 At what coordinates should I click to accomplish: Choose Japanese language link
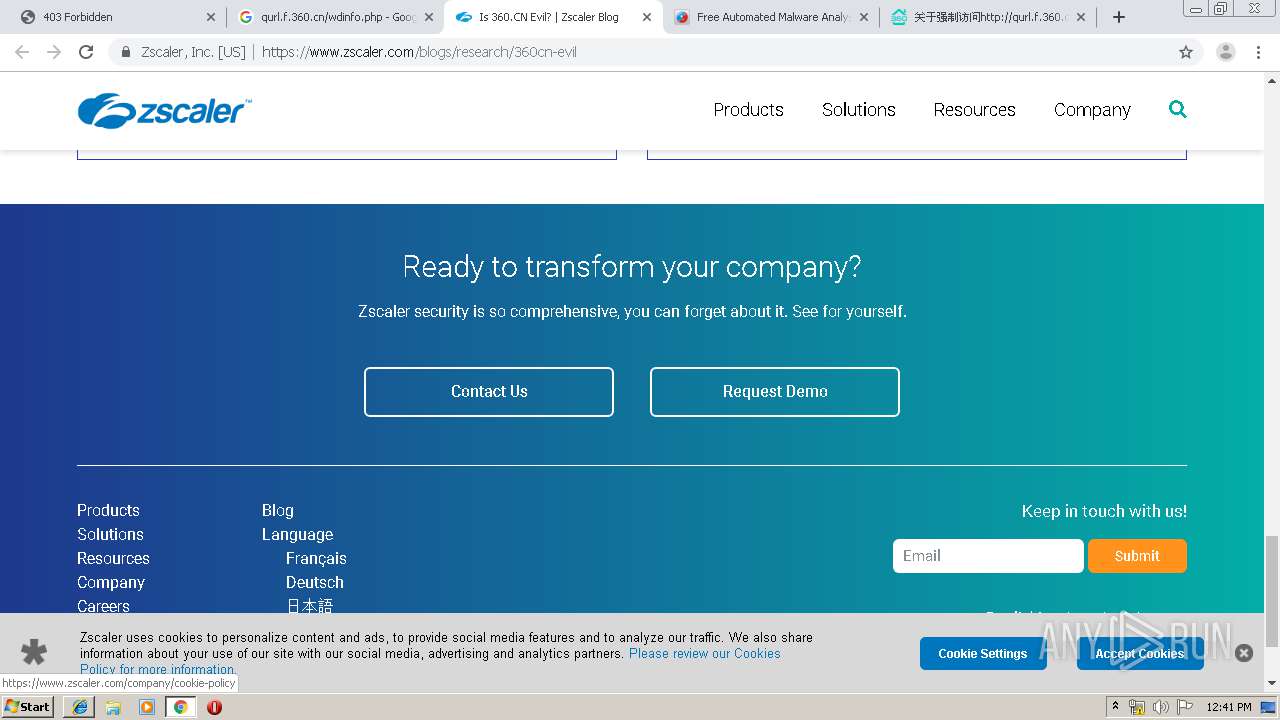tap(310, 606)
